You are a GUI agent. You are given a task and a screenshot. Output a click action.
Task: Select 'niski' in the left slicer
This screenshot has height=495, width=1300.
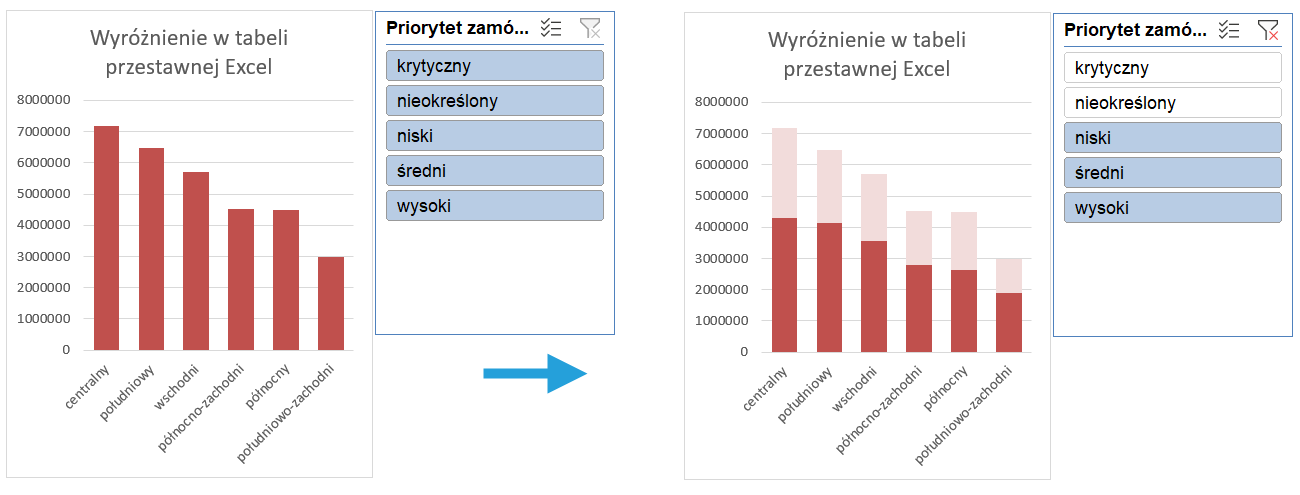(x=494, y=136)
